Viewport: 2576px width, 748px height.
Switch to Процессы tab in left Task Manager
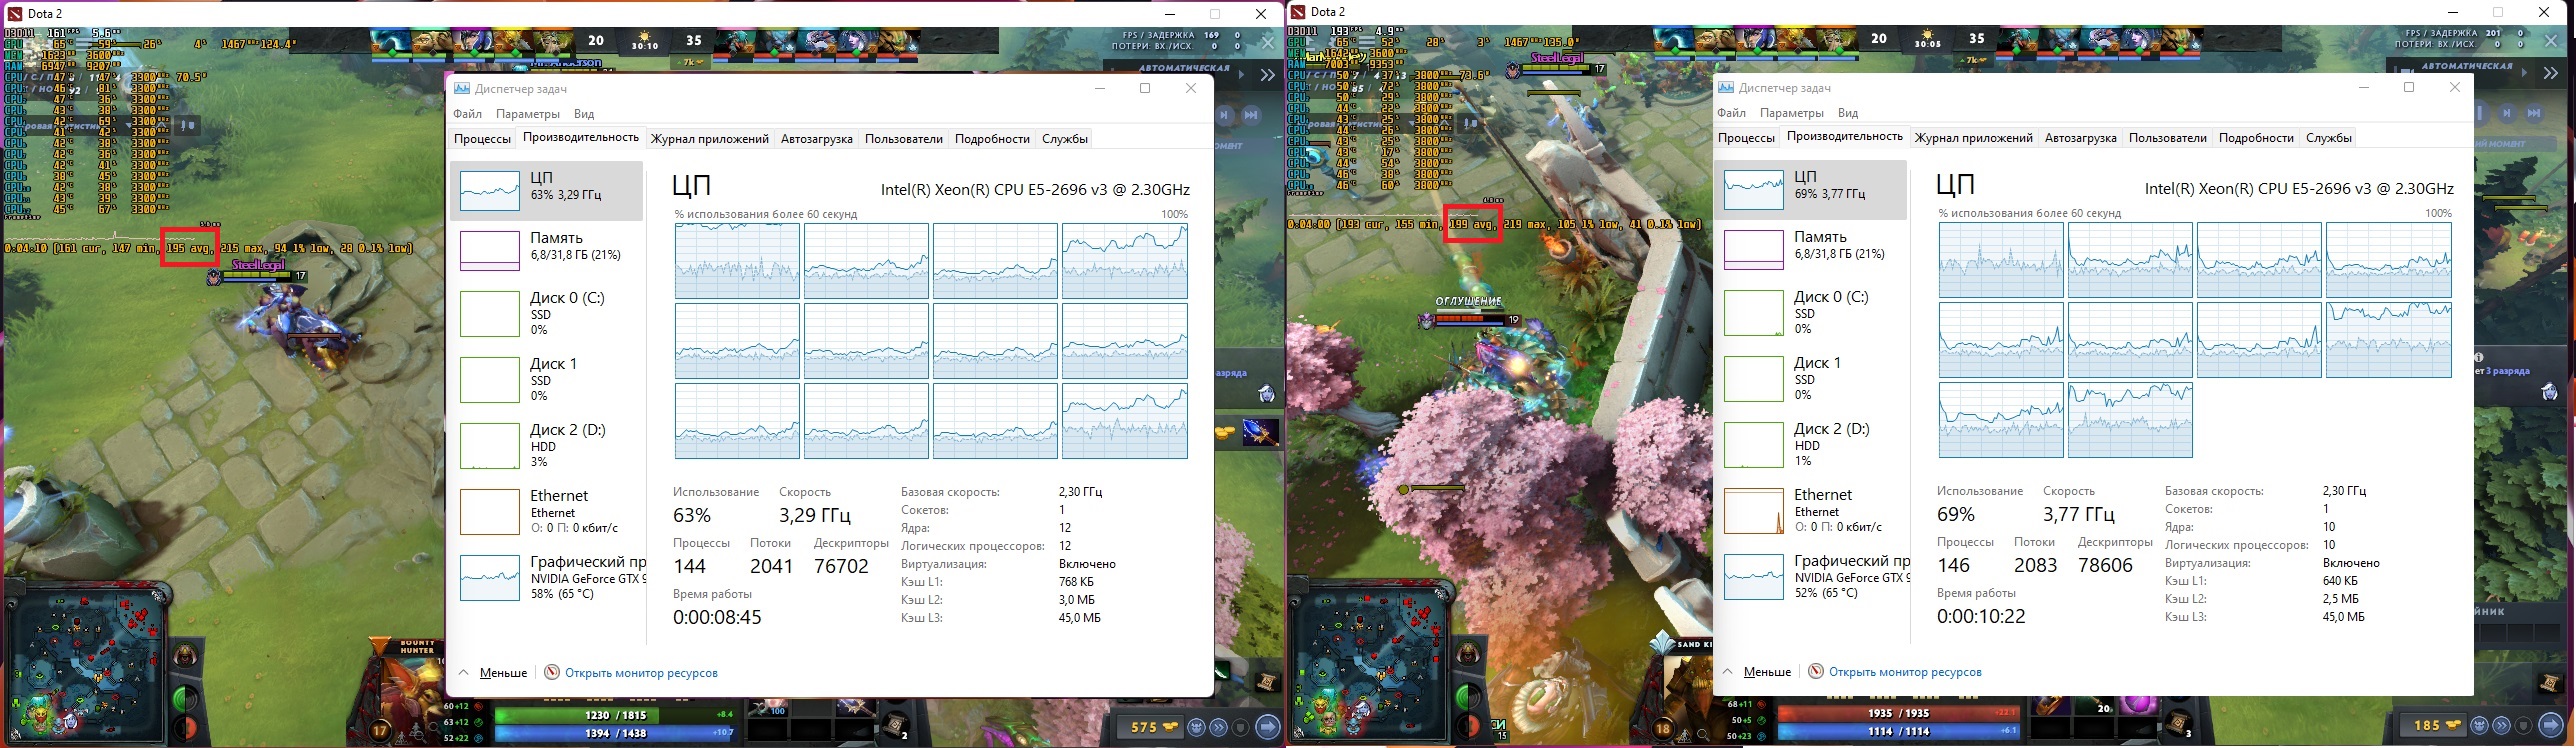click(483, 139)
